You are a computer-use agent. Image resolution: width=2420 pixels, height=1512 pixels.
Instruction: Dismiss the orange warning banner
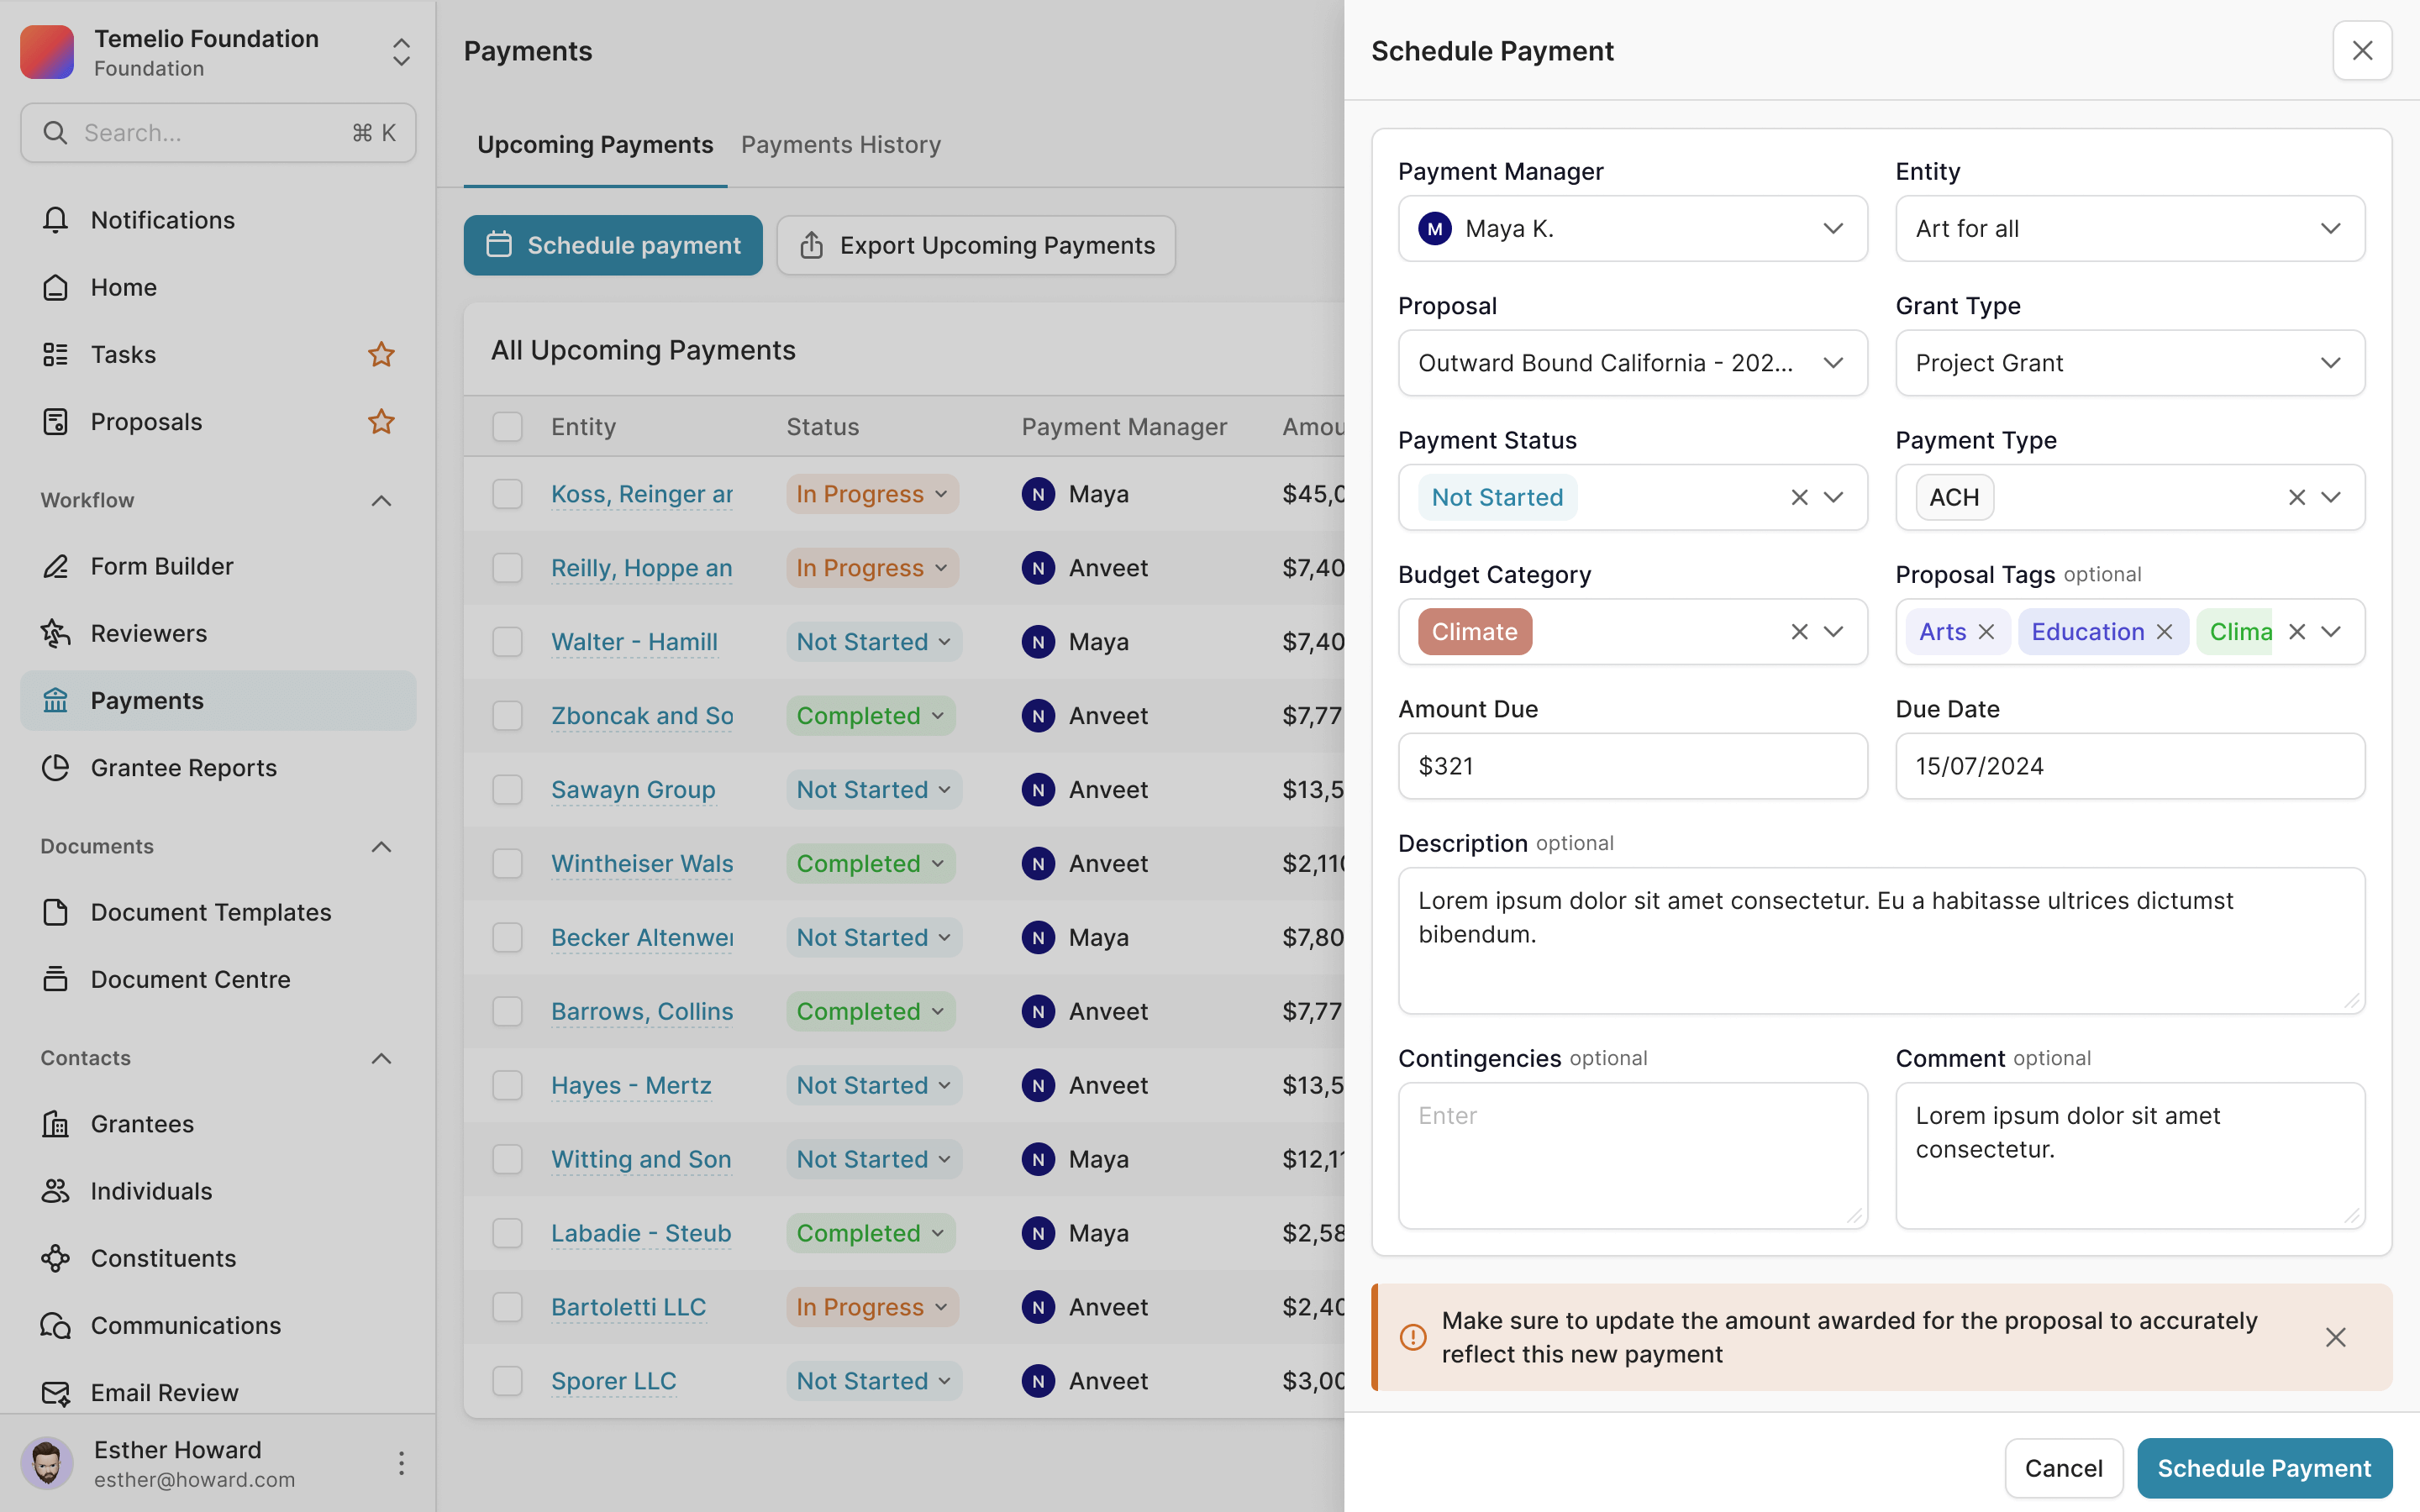tap(2335, 1337)
